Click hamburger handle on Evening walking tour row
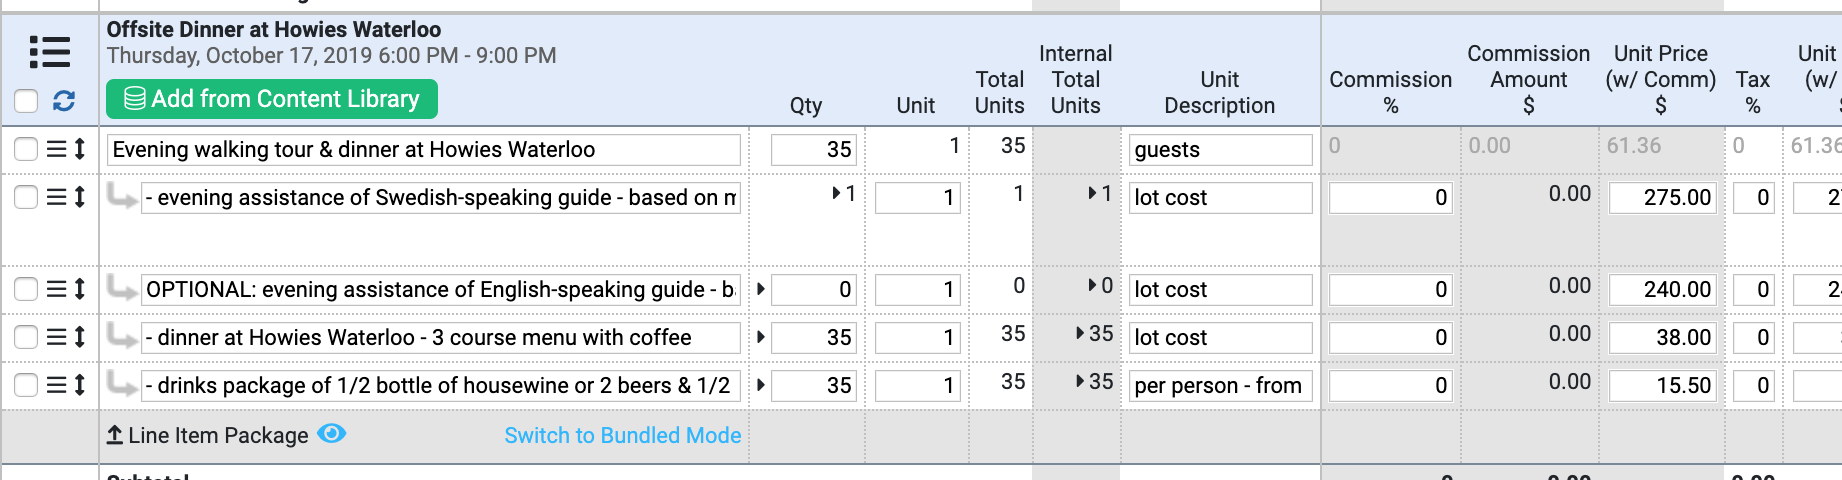 point(57,149)
